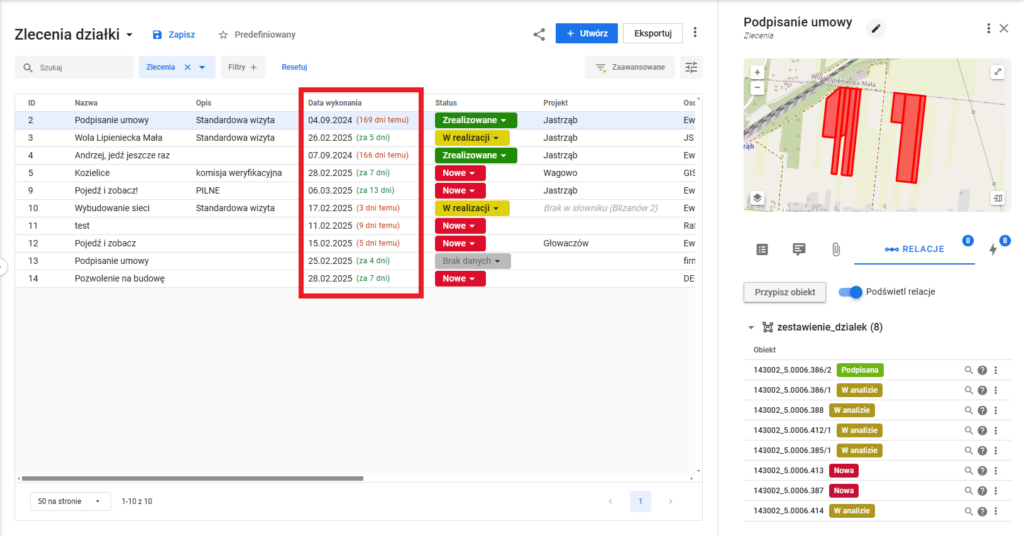The height and width of the screenshot is (536, 1024).
Task: Open the comments icon tab
Action: tap(799, 249)
